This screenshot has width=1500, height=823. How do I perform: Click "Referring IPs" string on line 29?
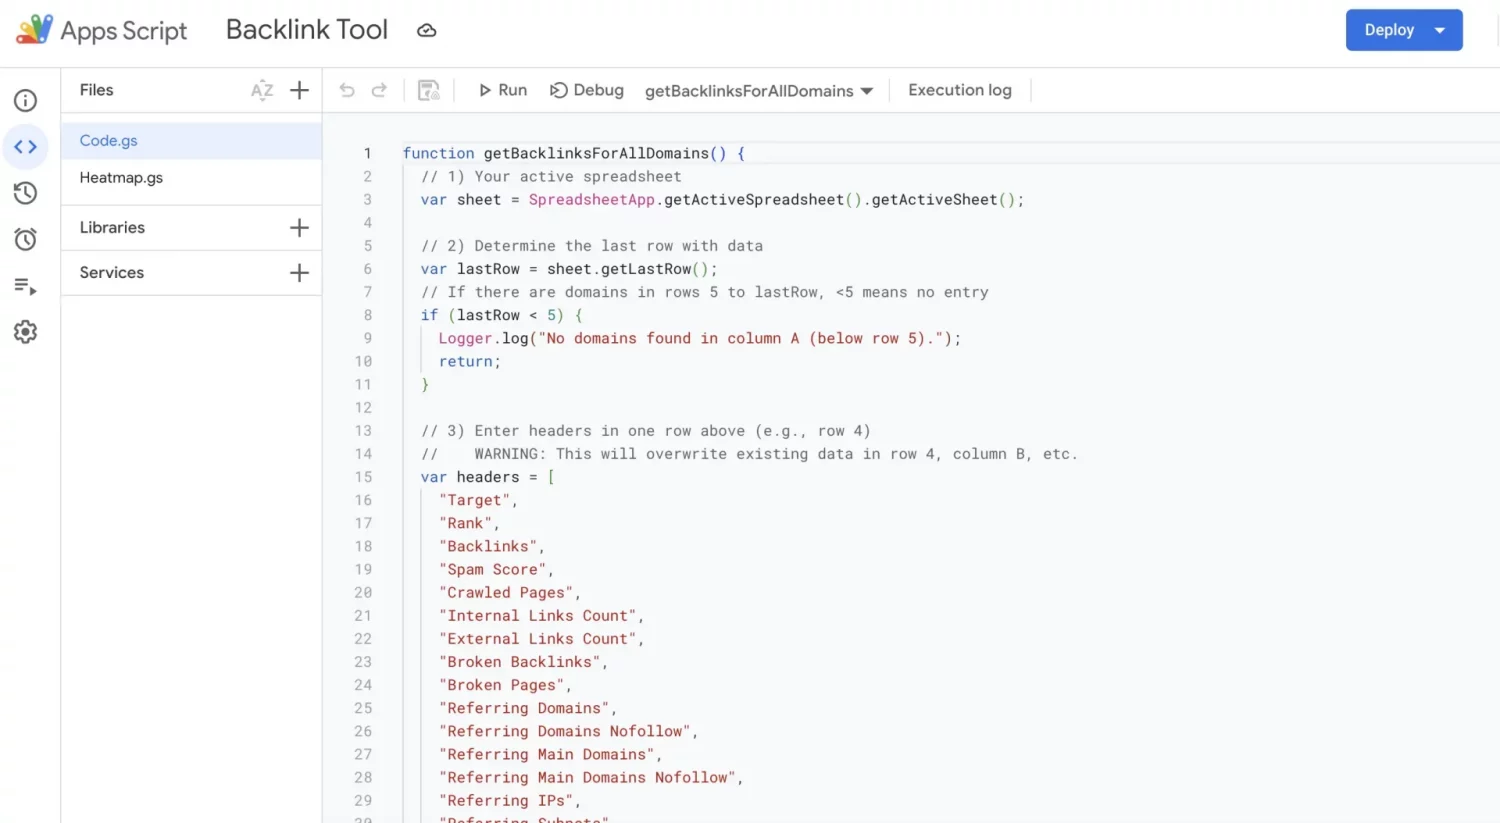click(x=506, y=801)
